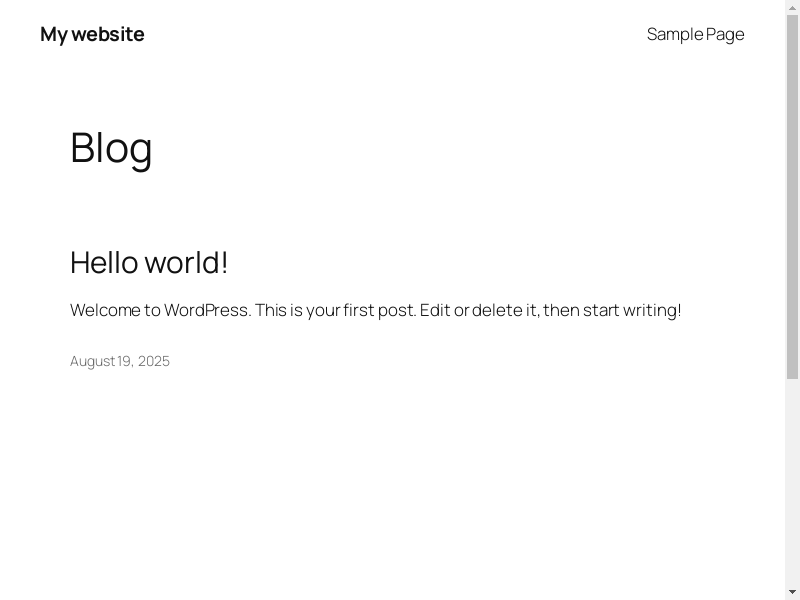Click the scrollbar track below the thumb
This screenshot has width=800, height=600.
pyautogui.click(x=792, y=480)
